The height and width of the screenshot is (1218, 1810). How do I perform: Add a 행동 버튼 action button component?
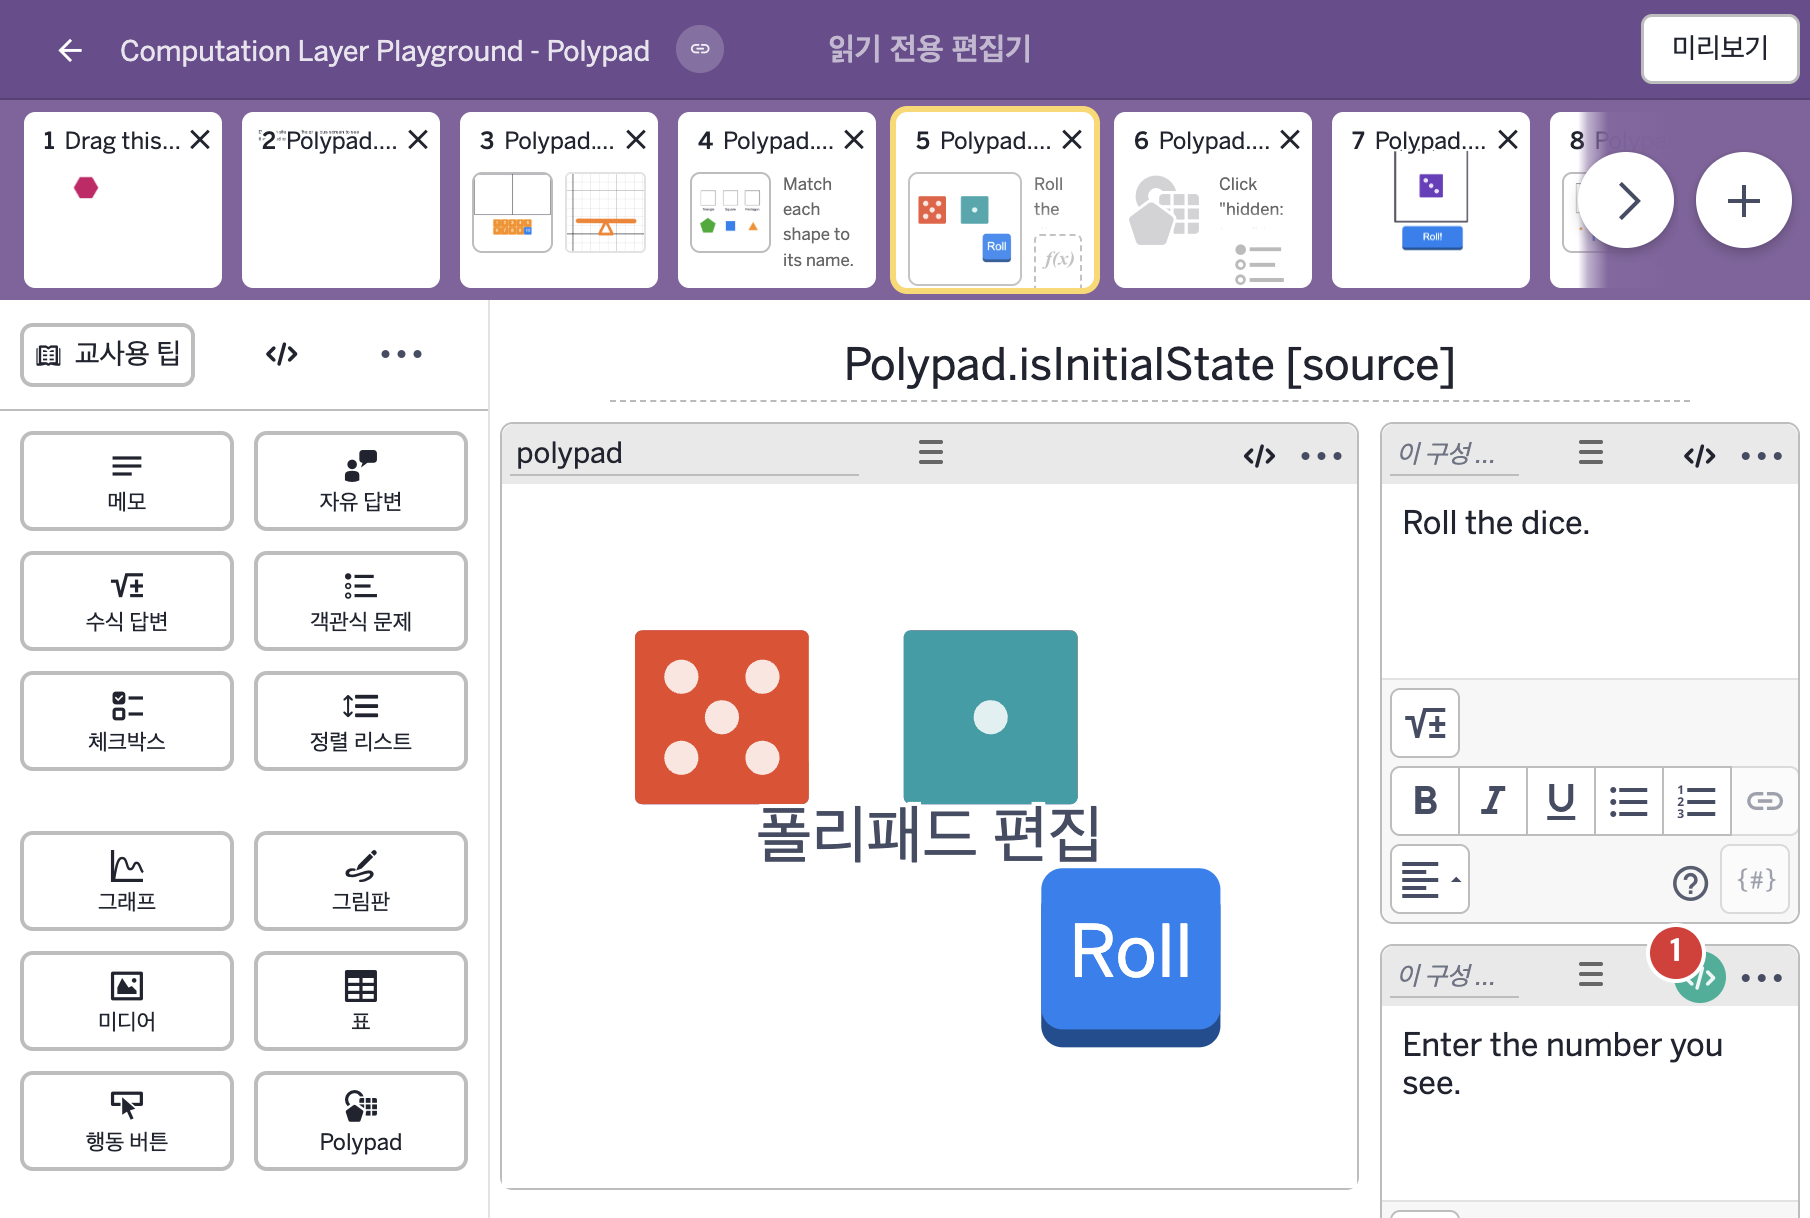point(127,1121)
